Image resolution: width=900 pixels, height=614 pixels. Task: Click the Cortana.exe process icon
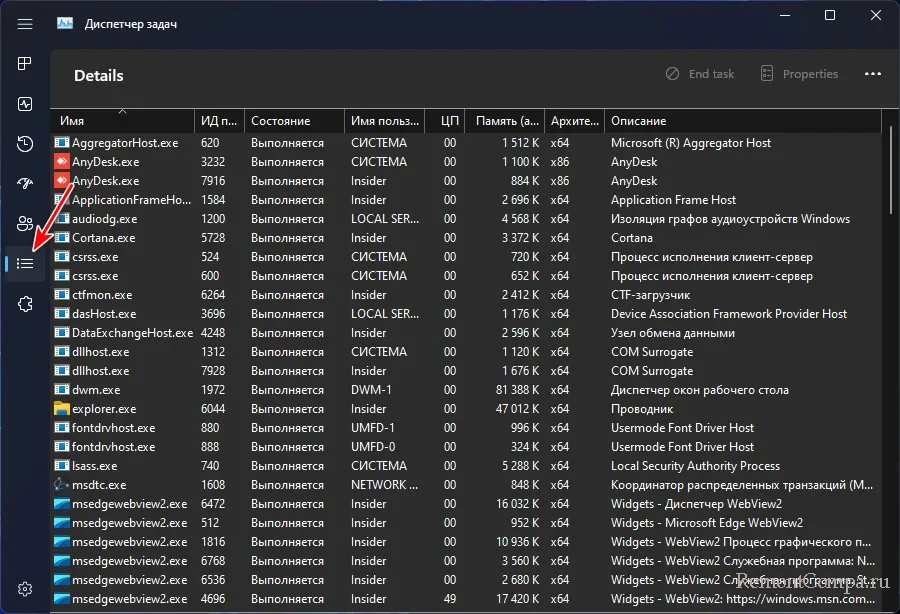[x=61, y=238]
